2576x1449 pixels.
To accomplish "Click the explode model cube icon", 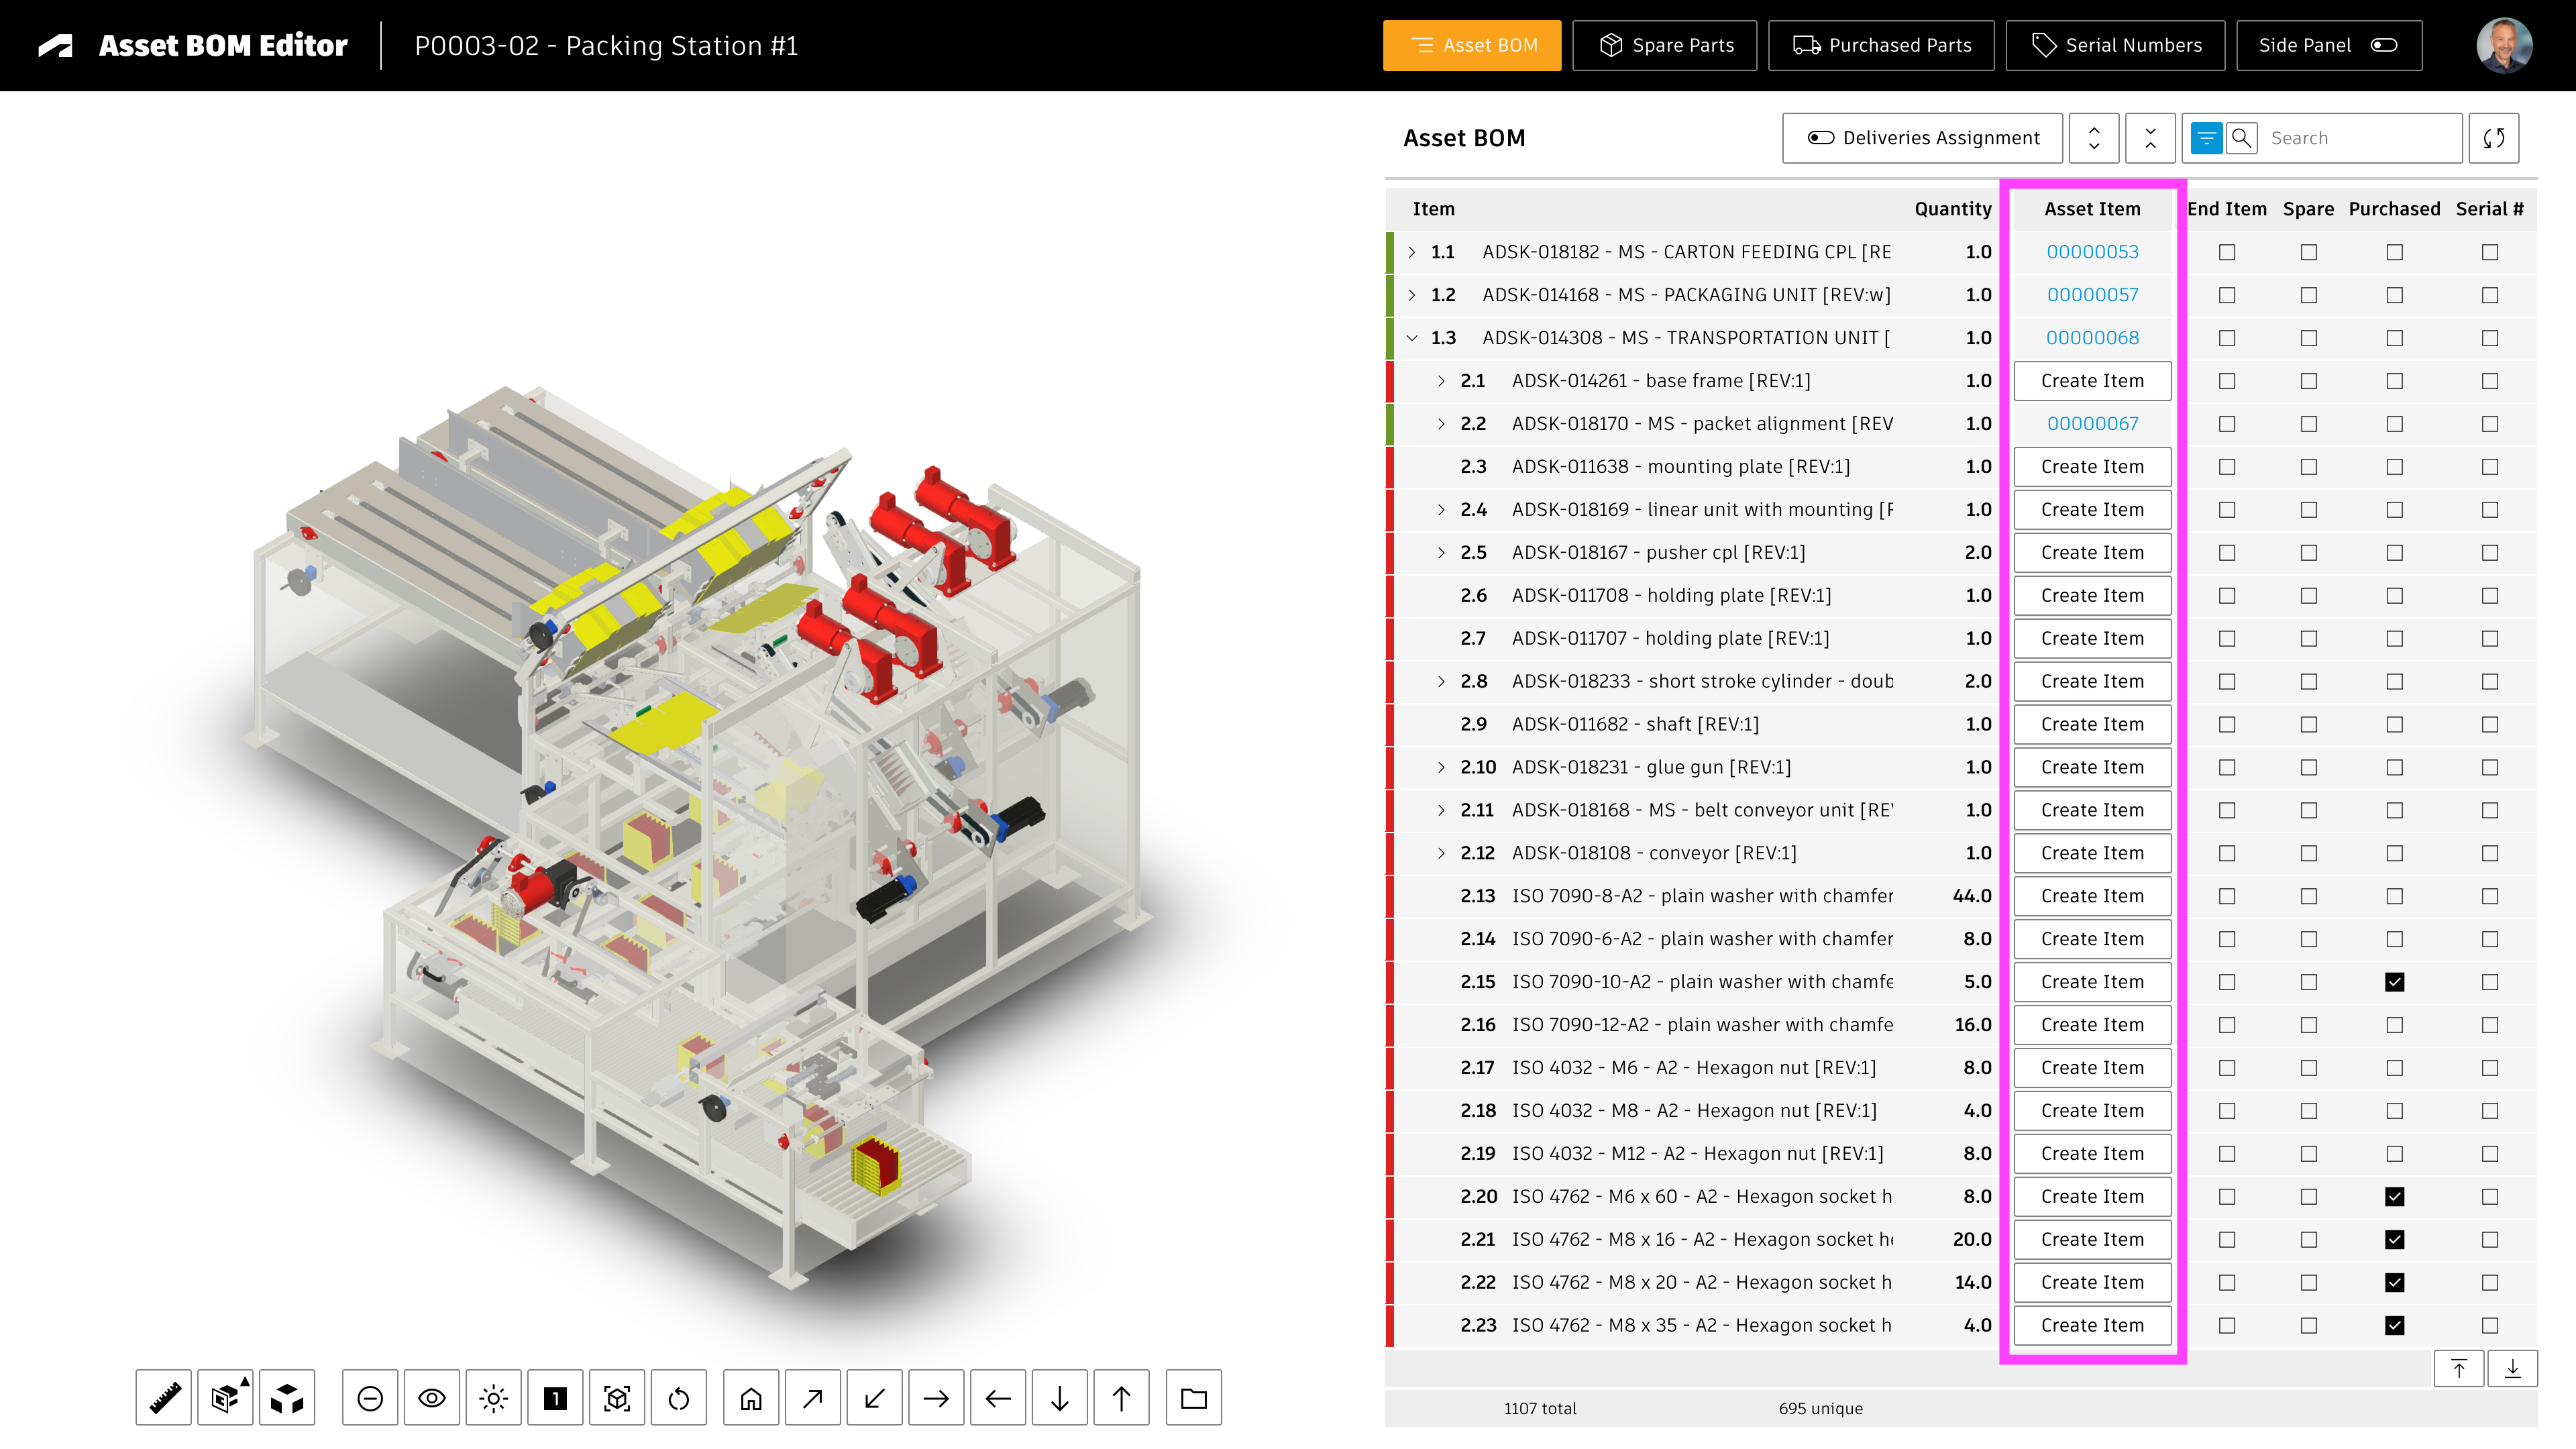I will point(287,1397).
